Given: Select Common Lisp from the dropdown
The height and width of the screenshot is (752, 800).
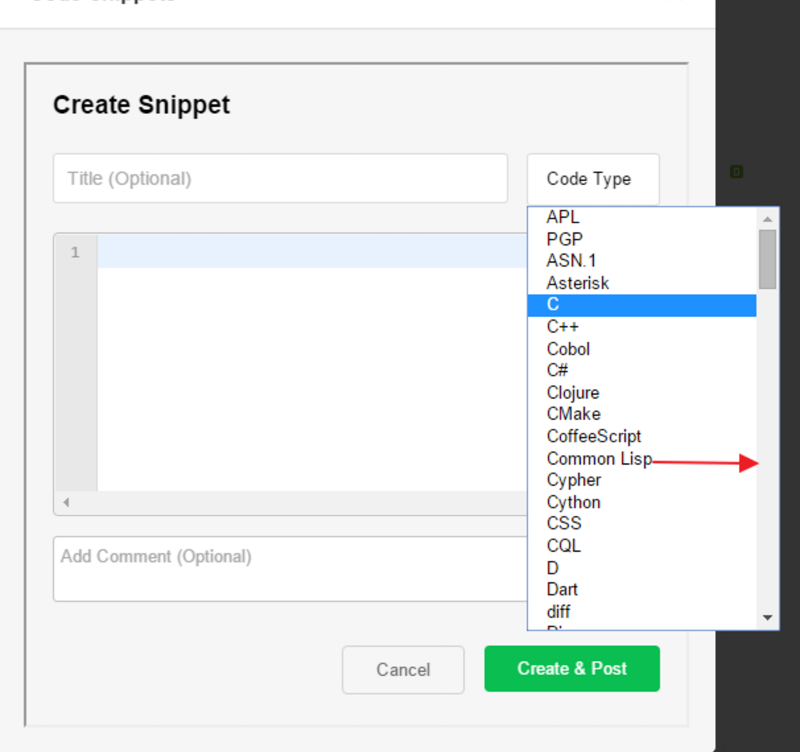Looking at the screenshot, I should pyautogui.click(x=598, y=459).
